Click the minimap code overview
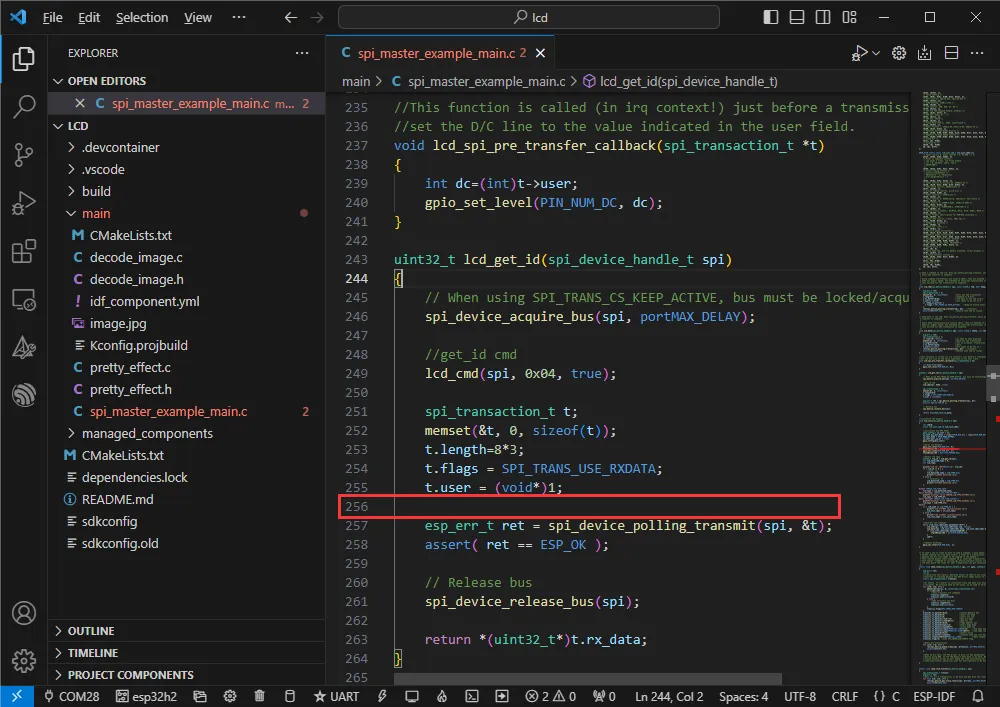The image size is (1000, 707). pyautogui.click(x=954, y=386)
